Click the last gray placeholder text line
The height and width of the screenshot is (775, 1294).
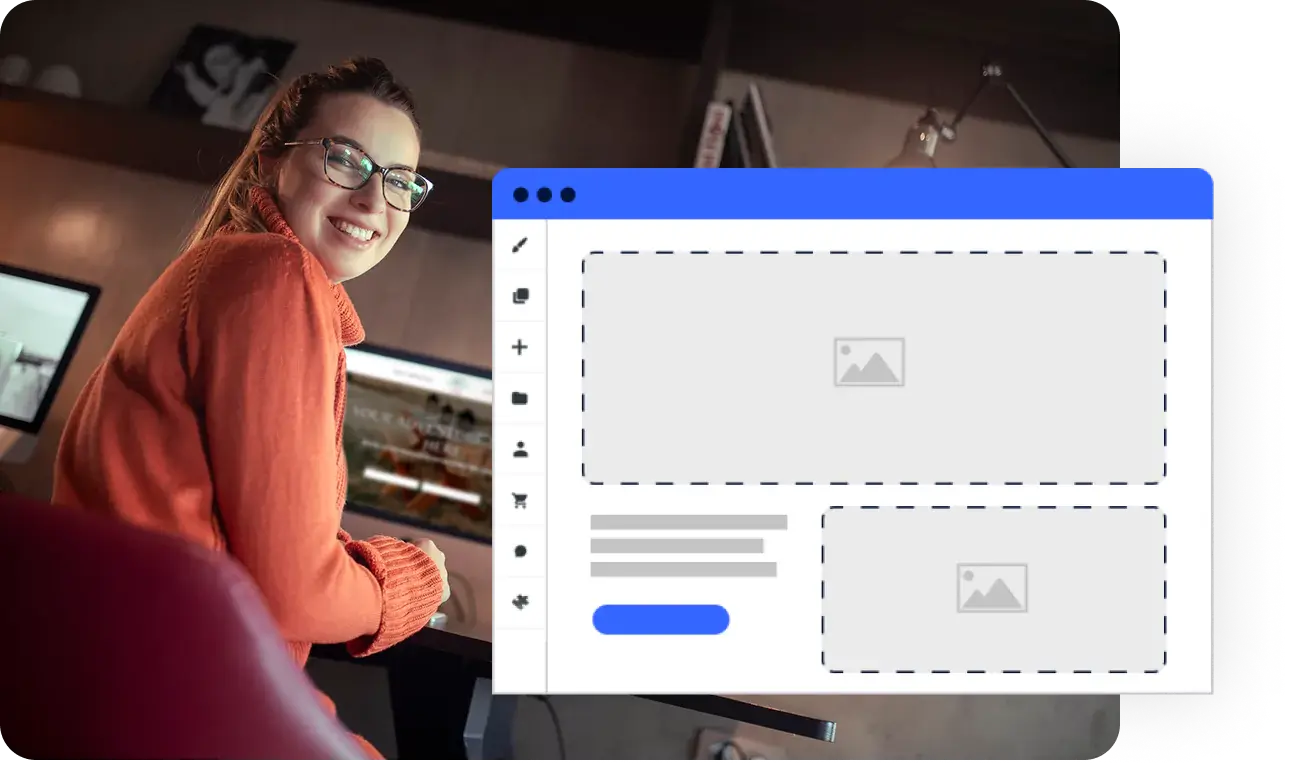coord(683,569)
